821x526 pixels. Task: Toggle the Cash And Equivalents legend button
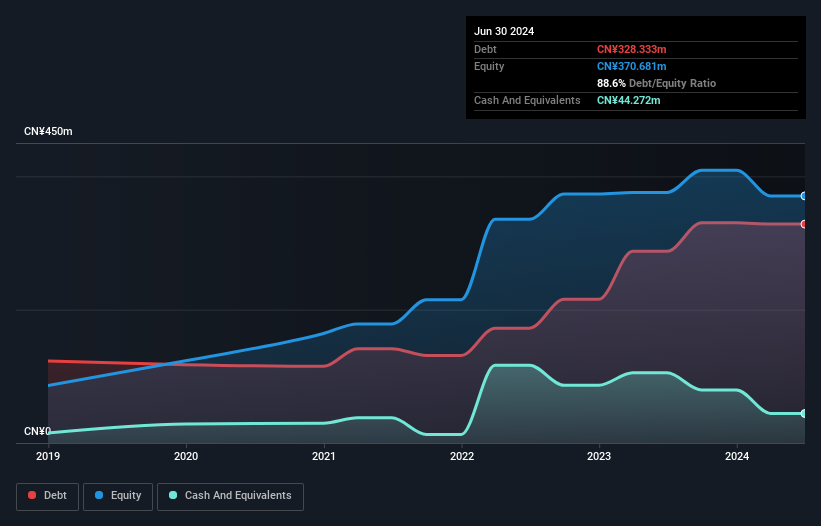tap(230, 496)
